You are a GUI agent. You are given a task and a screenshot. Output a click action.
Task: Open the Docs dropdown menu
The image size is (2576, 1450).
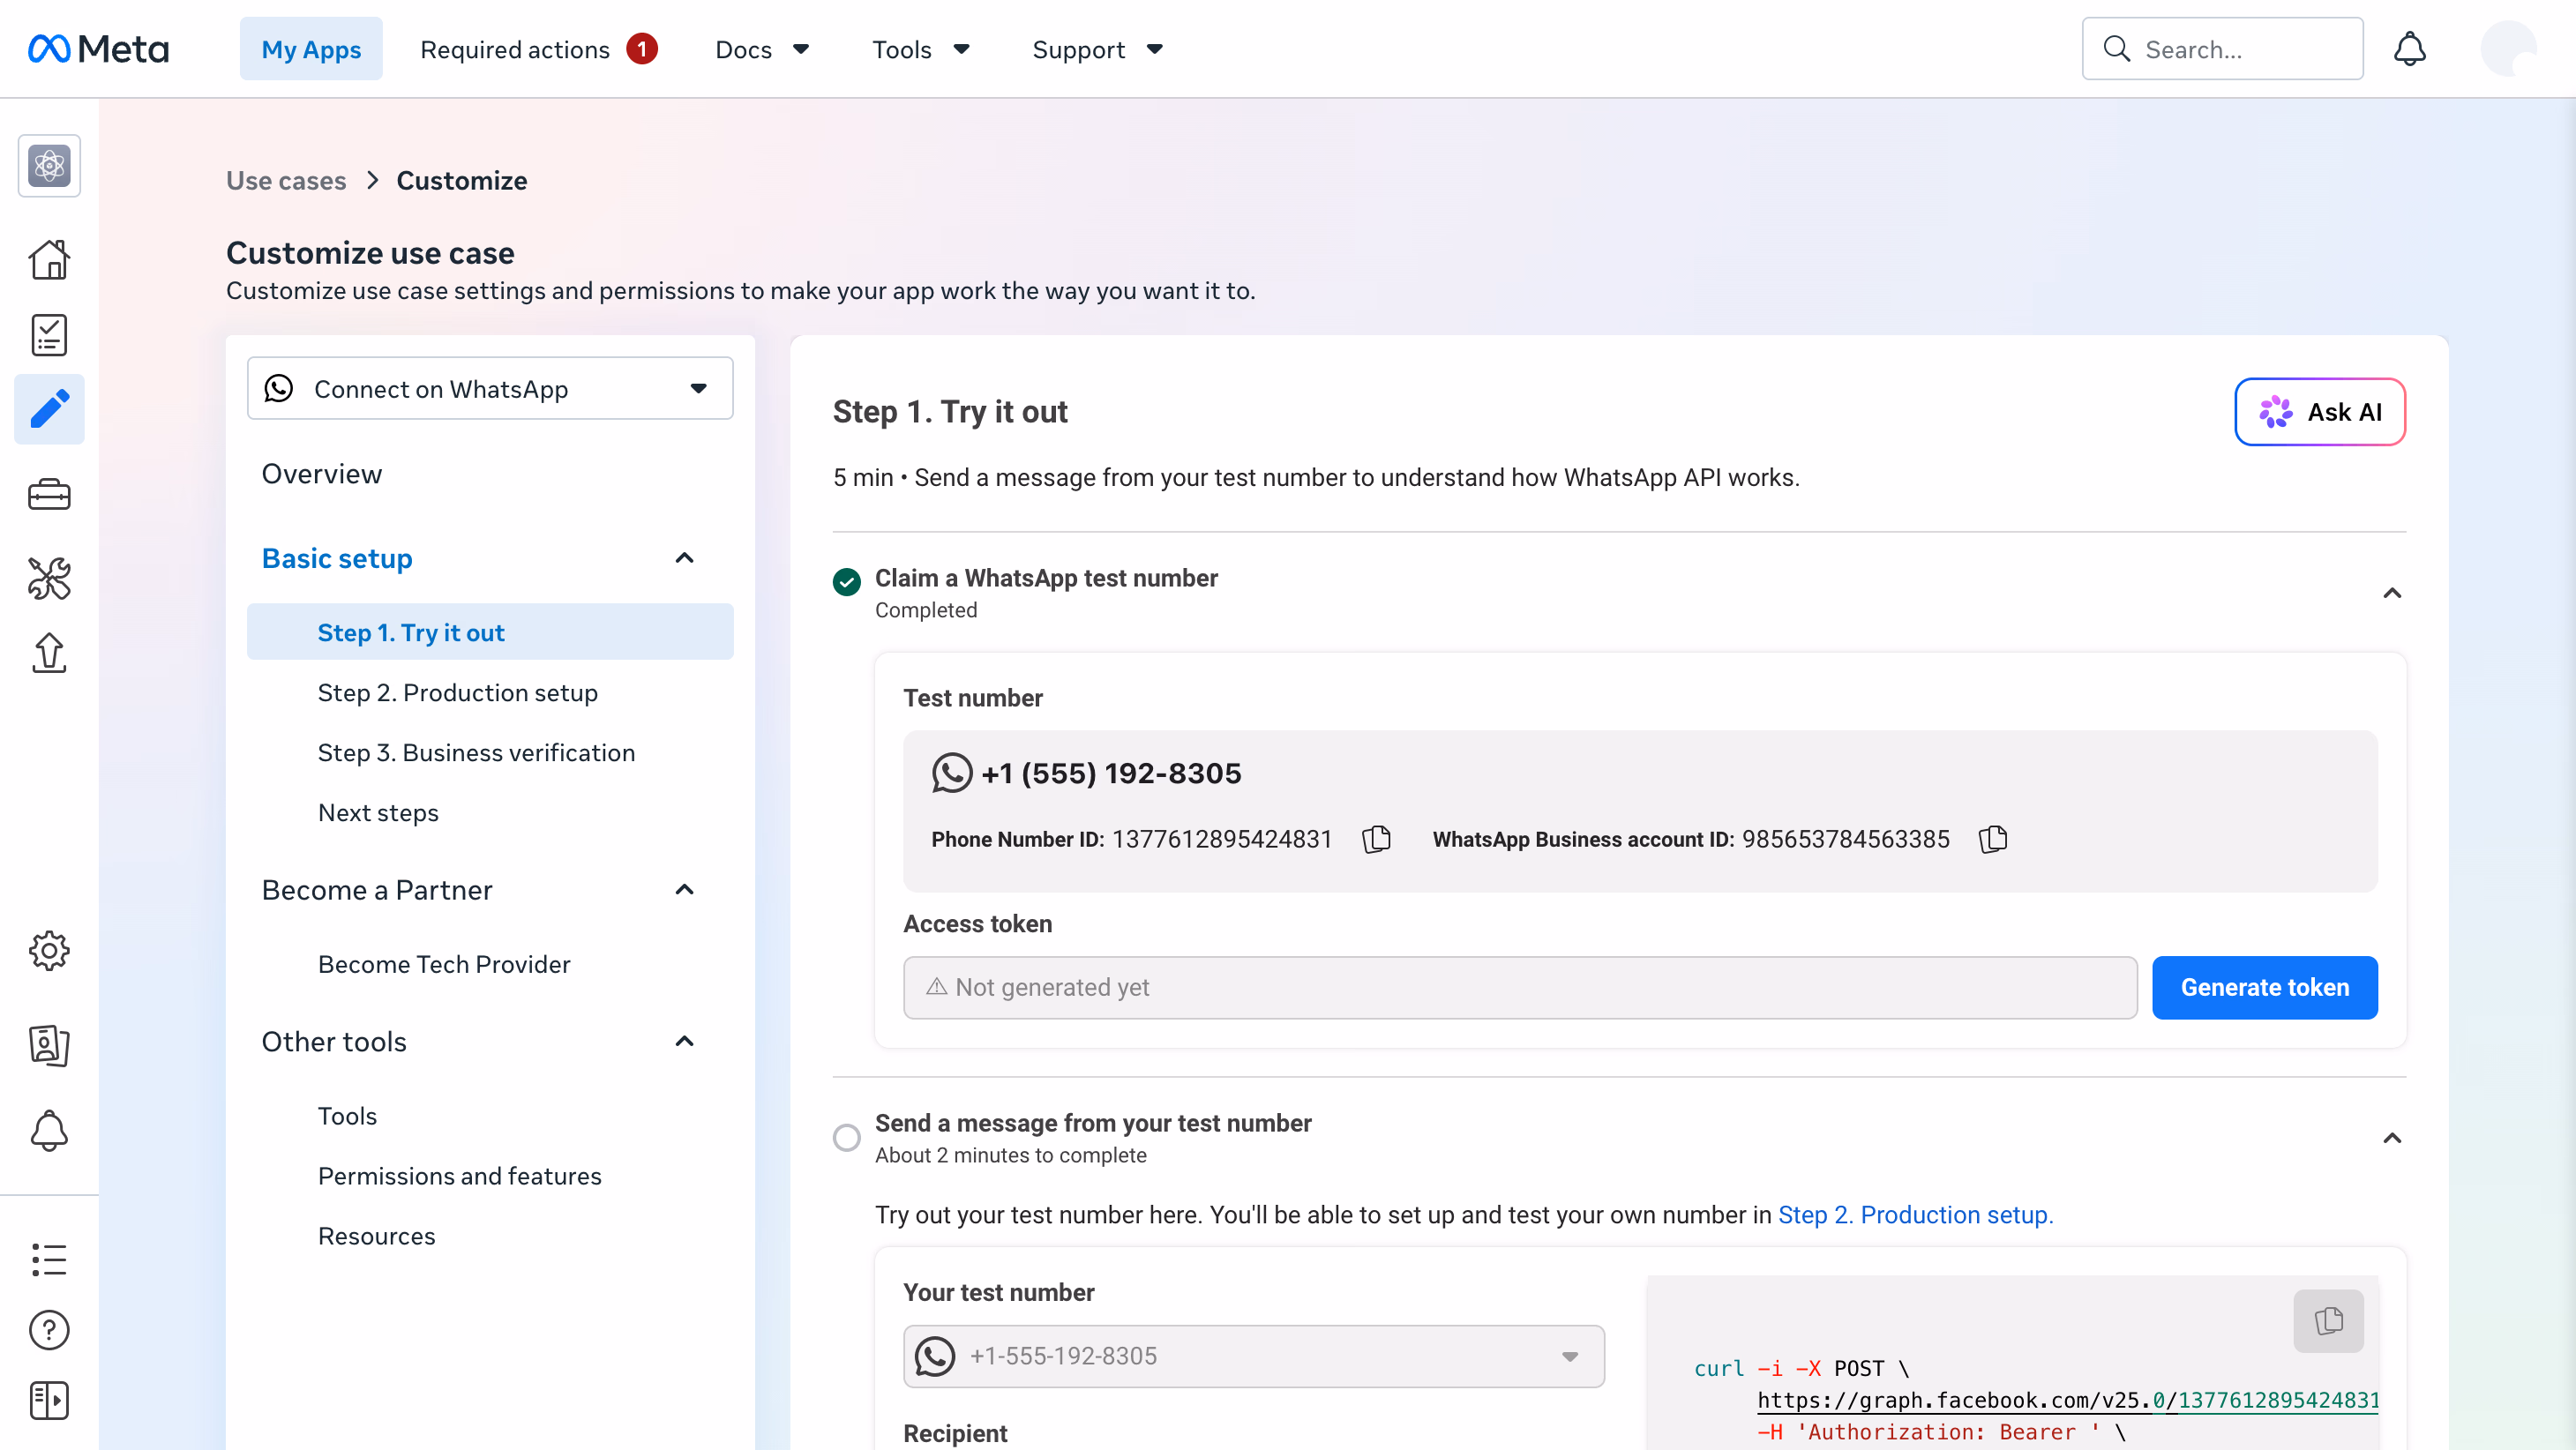pyautogui.click(x=762, y=49)
